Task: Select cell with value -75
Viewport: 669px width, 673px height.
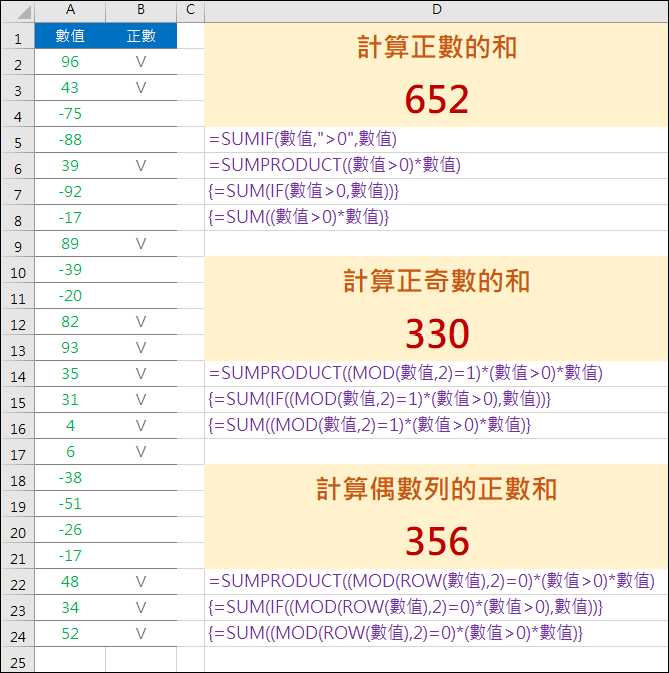Action: [70, 114]
